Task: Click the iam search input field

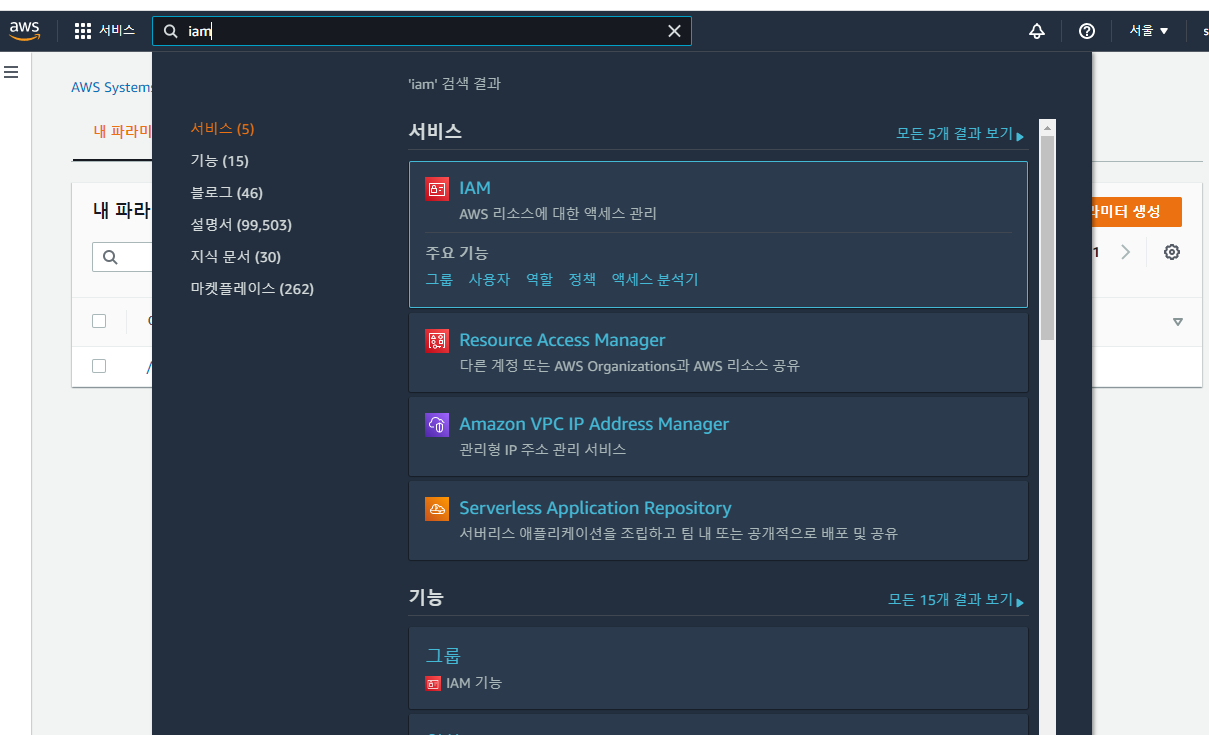Action: (x=421, y=31)
